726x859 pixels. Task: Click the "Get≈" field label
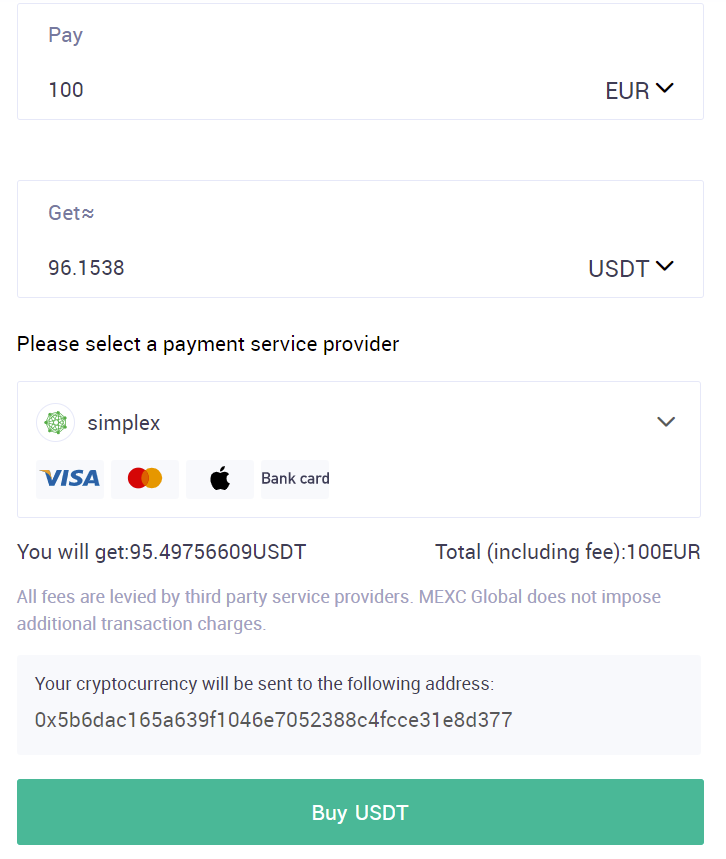click(x=71, y=213)
